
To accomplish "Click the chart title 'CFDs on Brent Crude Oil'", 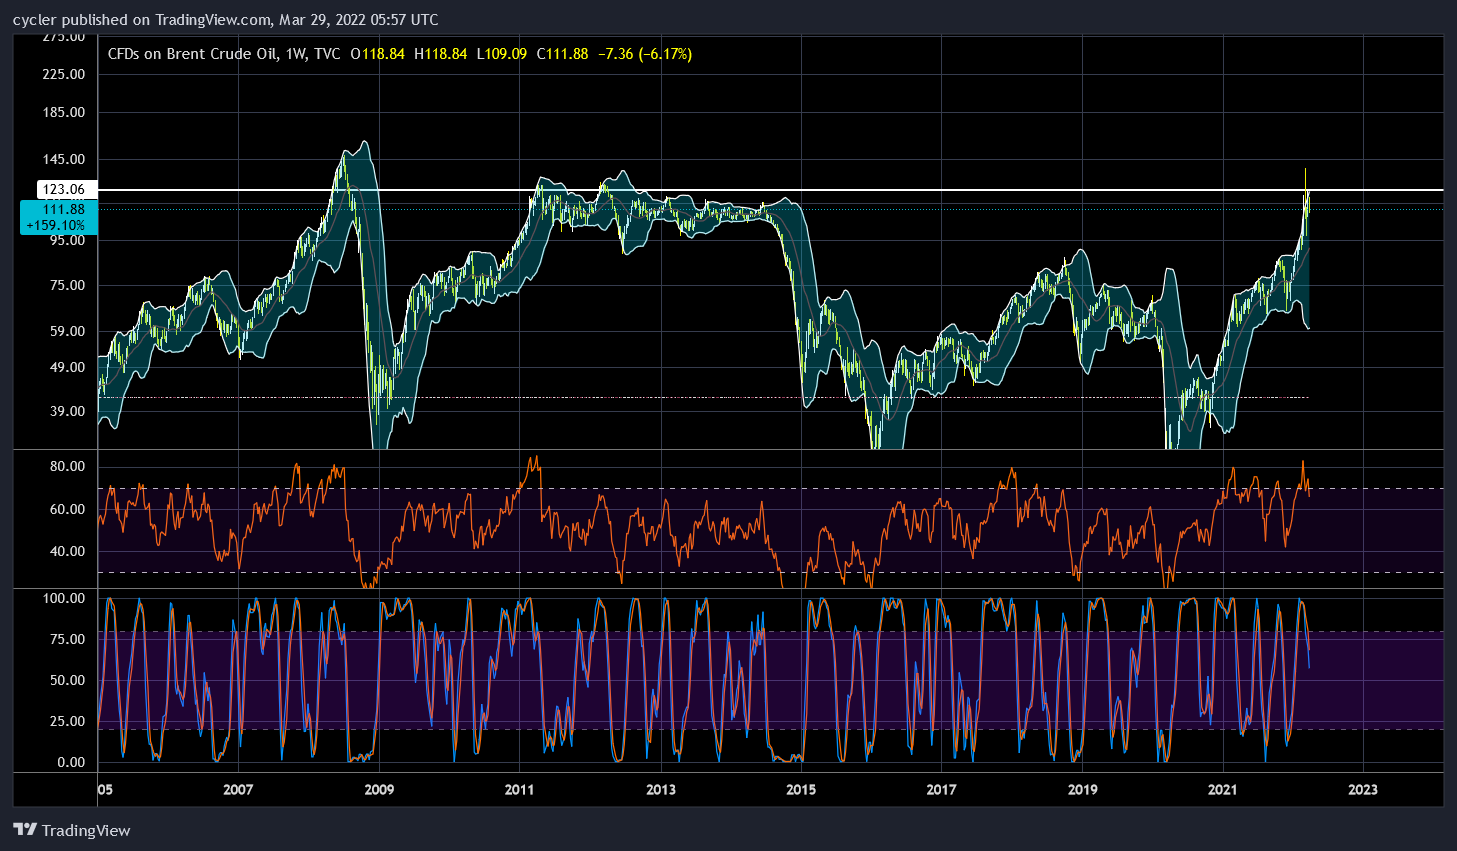I will pyautogui.click(x=193, y=54).
